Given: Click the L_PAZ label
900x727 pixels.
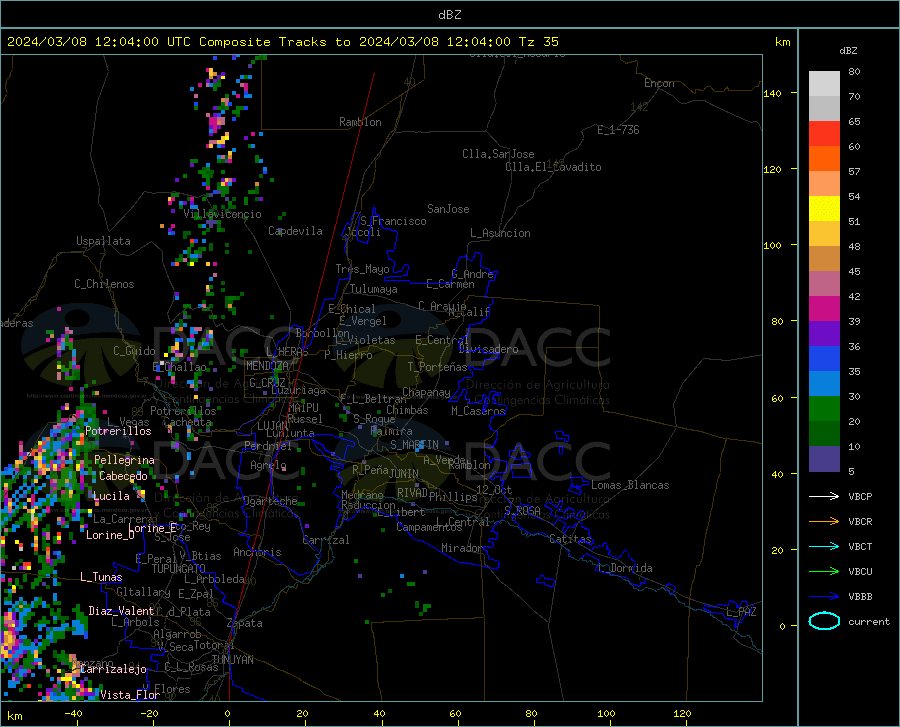Looking at the screenshot, I should [x=741, y=612].
